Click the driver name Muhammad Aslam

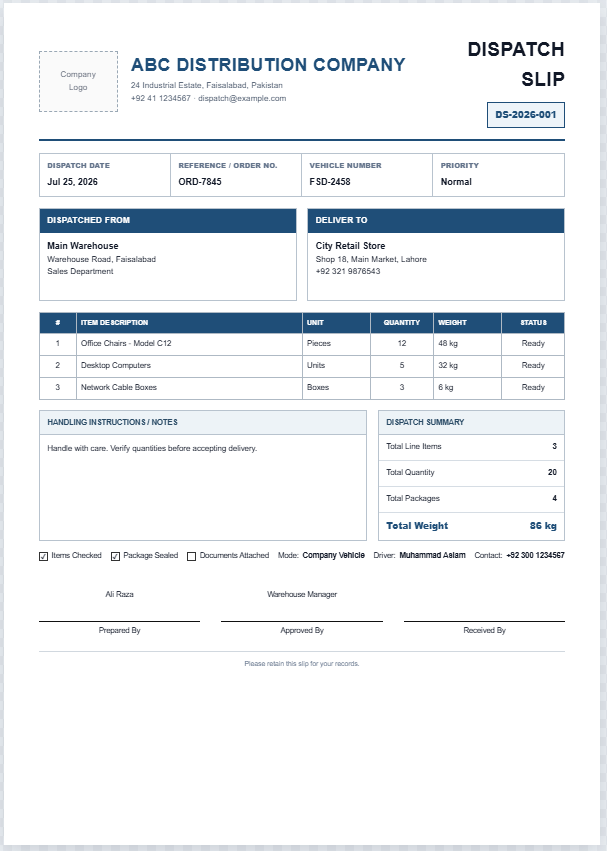432,556
